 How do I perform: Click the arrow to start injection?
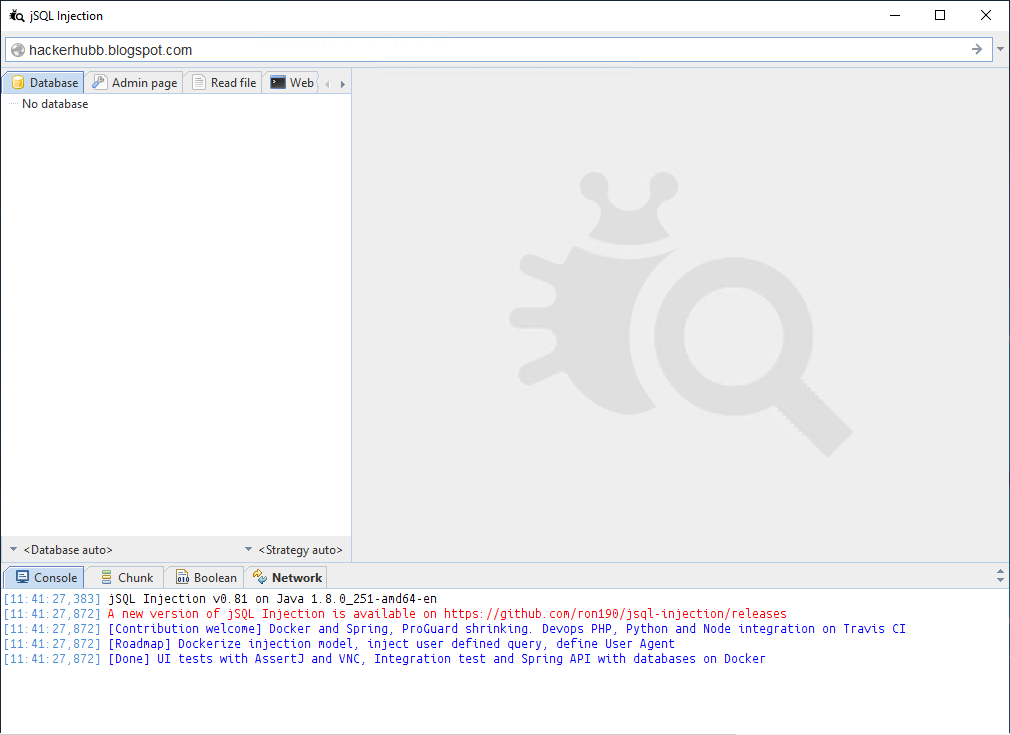pyautogui.click(x=977, y=50)
